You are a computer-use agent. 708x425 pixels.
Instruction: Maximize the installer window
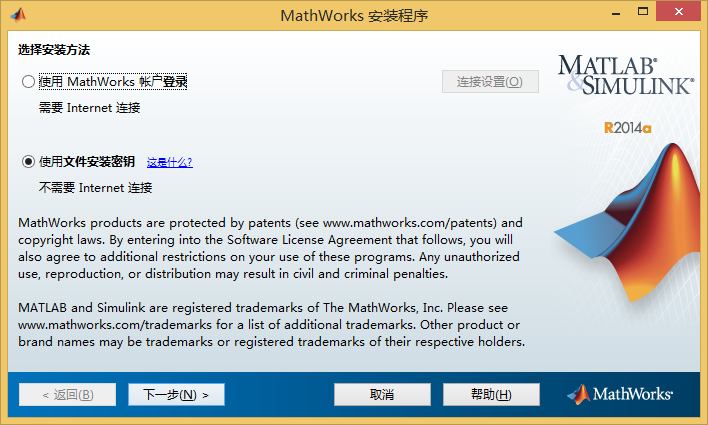[643, 12]
